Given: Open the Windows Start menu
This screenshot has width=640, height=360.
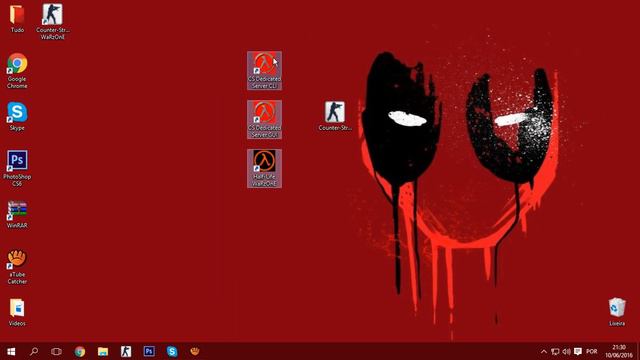Looking at the screenshot, I should click(x=11, y=351).
